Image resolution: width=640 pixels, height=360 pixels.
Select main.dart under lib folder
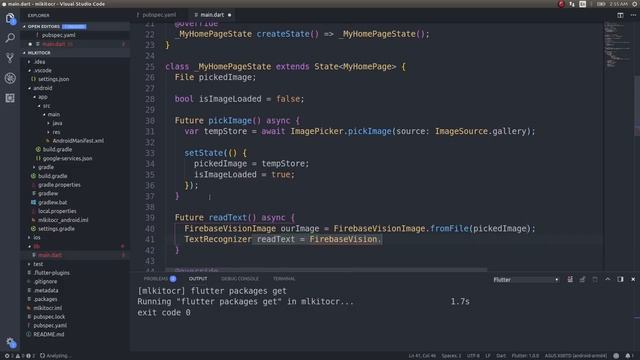pyautogui.click(x=50, y=255)
